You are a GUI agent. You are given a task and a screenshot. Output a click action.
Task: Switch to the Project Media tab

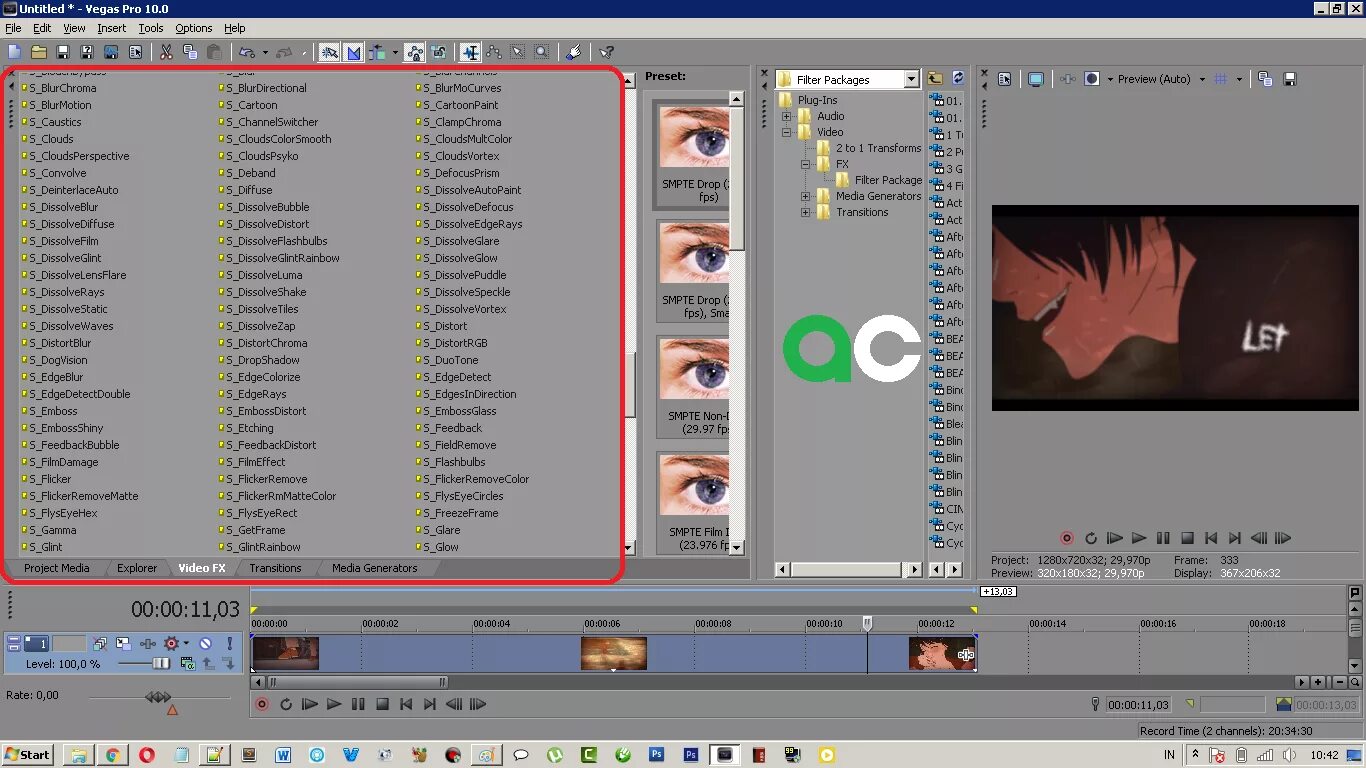(57, 568)
